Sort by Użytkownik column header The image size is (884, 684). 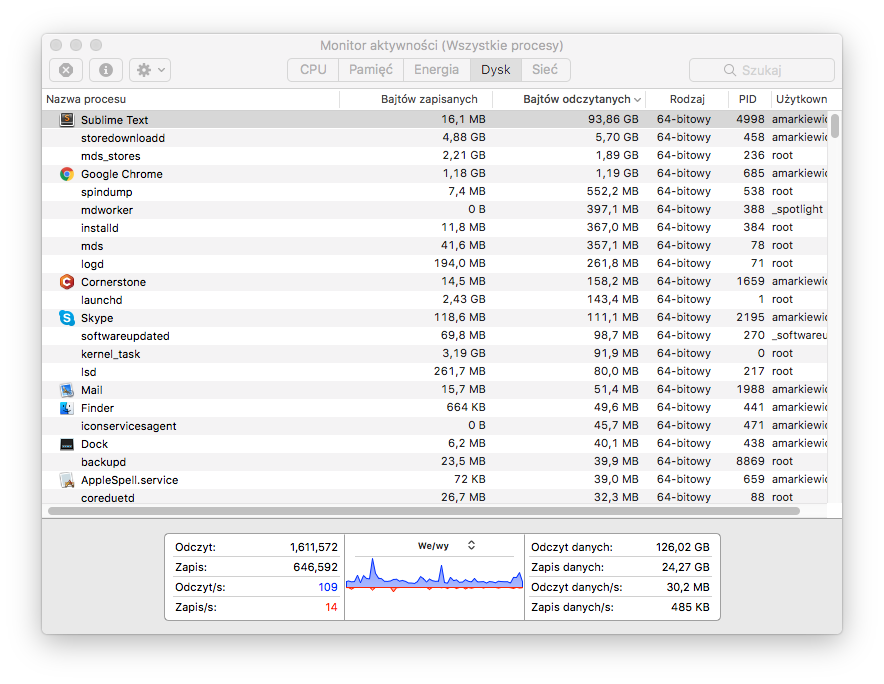coord(801,99)
